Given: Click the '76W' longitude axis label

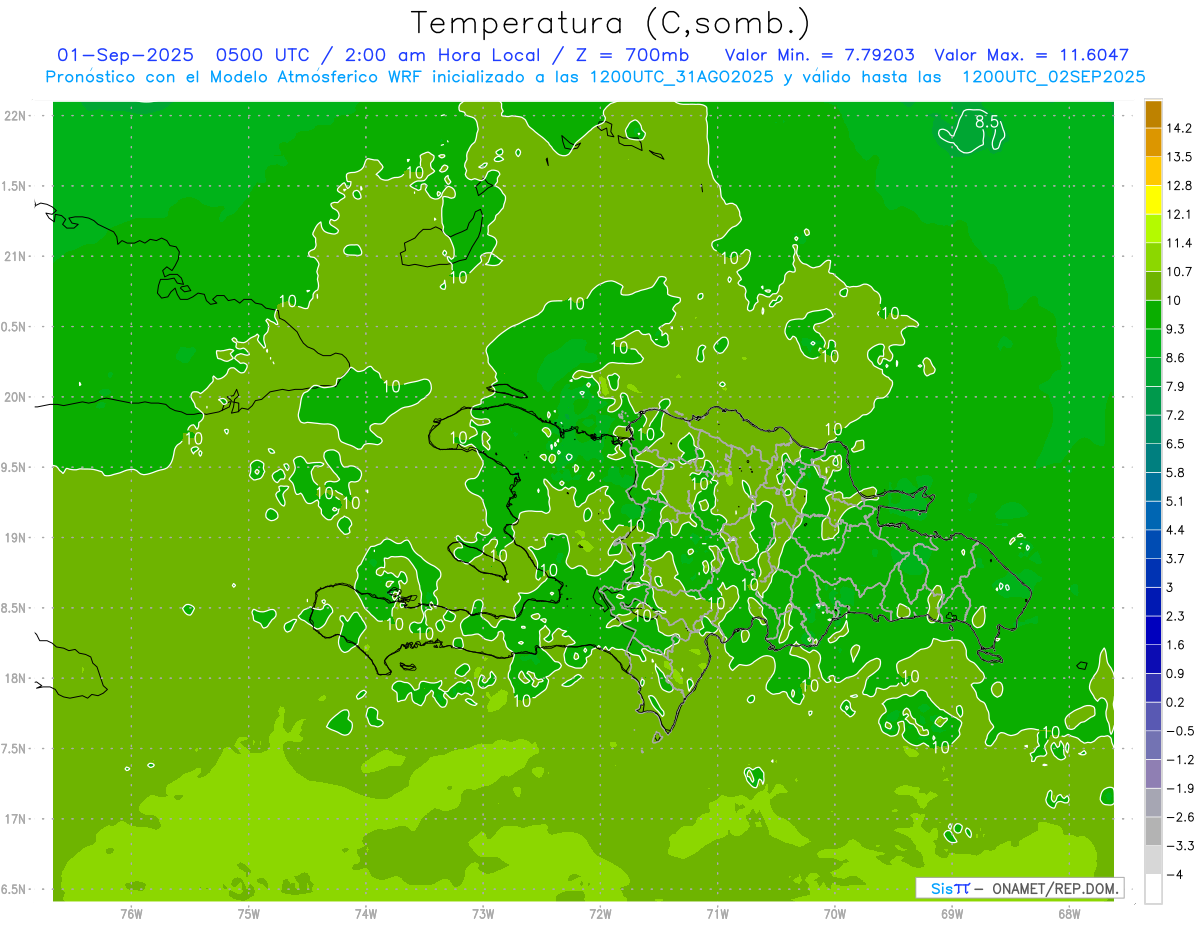Looking at the screenshot, I should coord(131,914).
